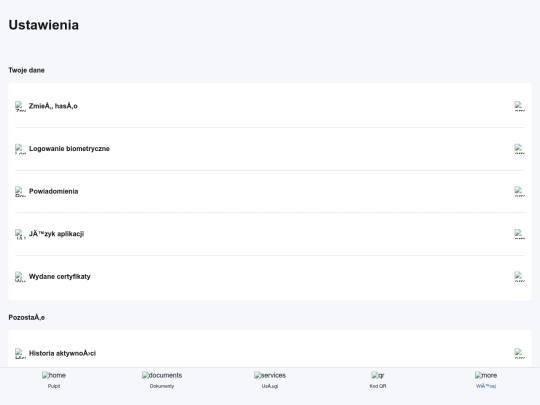Open arrow at right of Powiadomienia row
Viewport: 540px width, 405px height.
(x=520, y=191)
